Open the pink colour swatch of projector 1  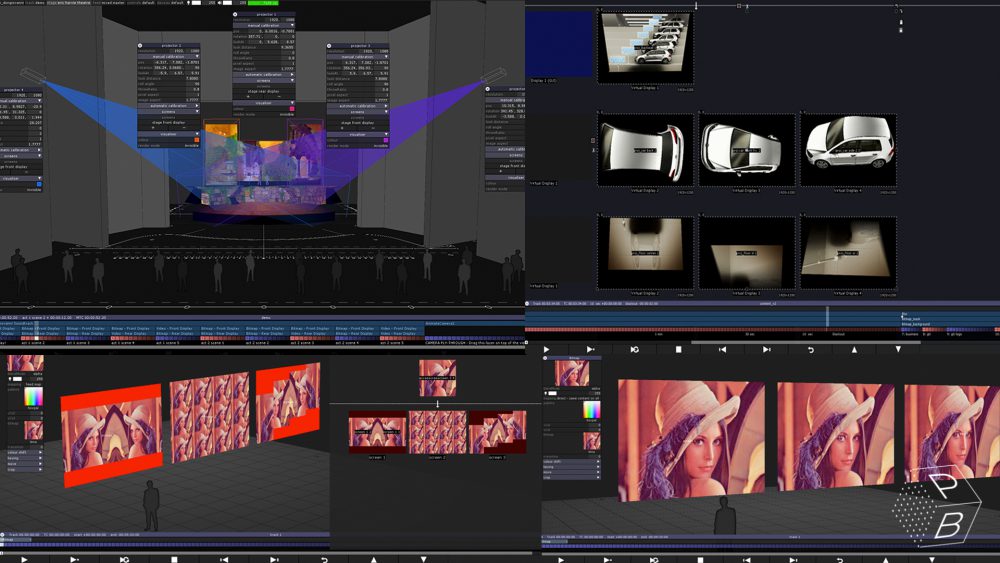pos(292,108)
